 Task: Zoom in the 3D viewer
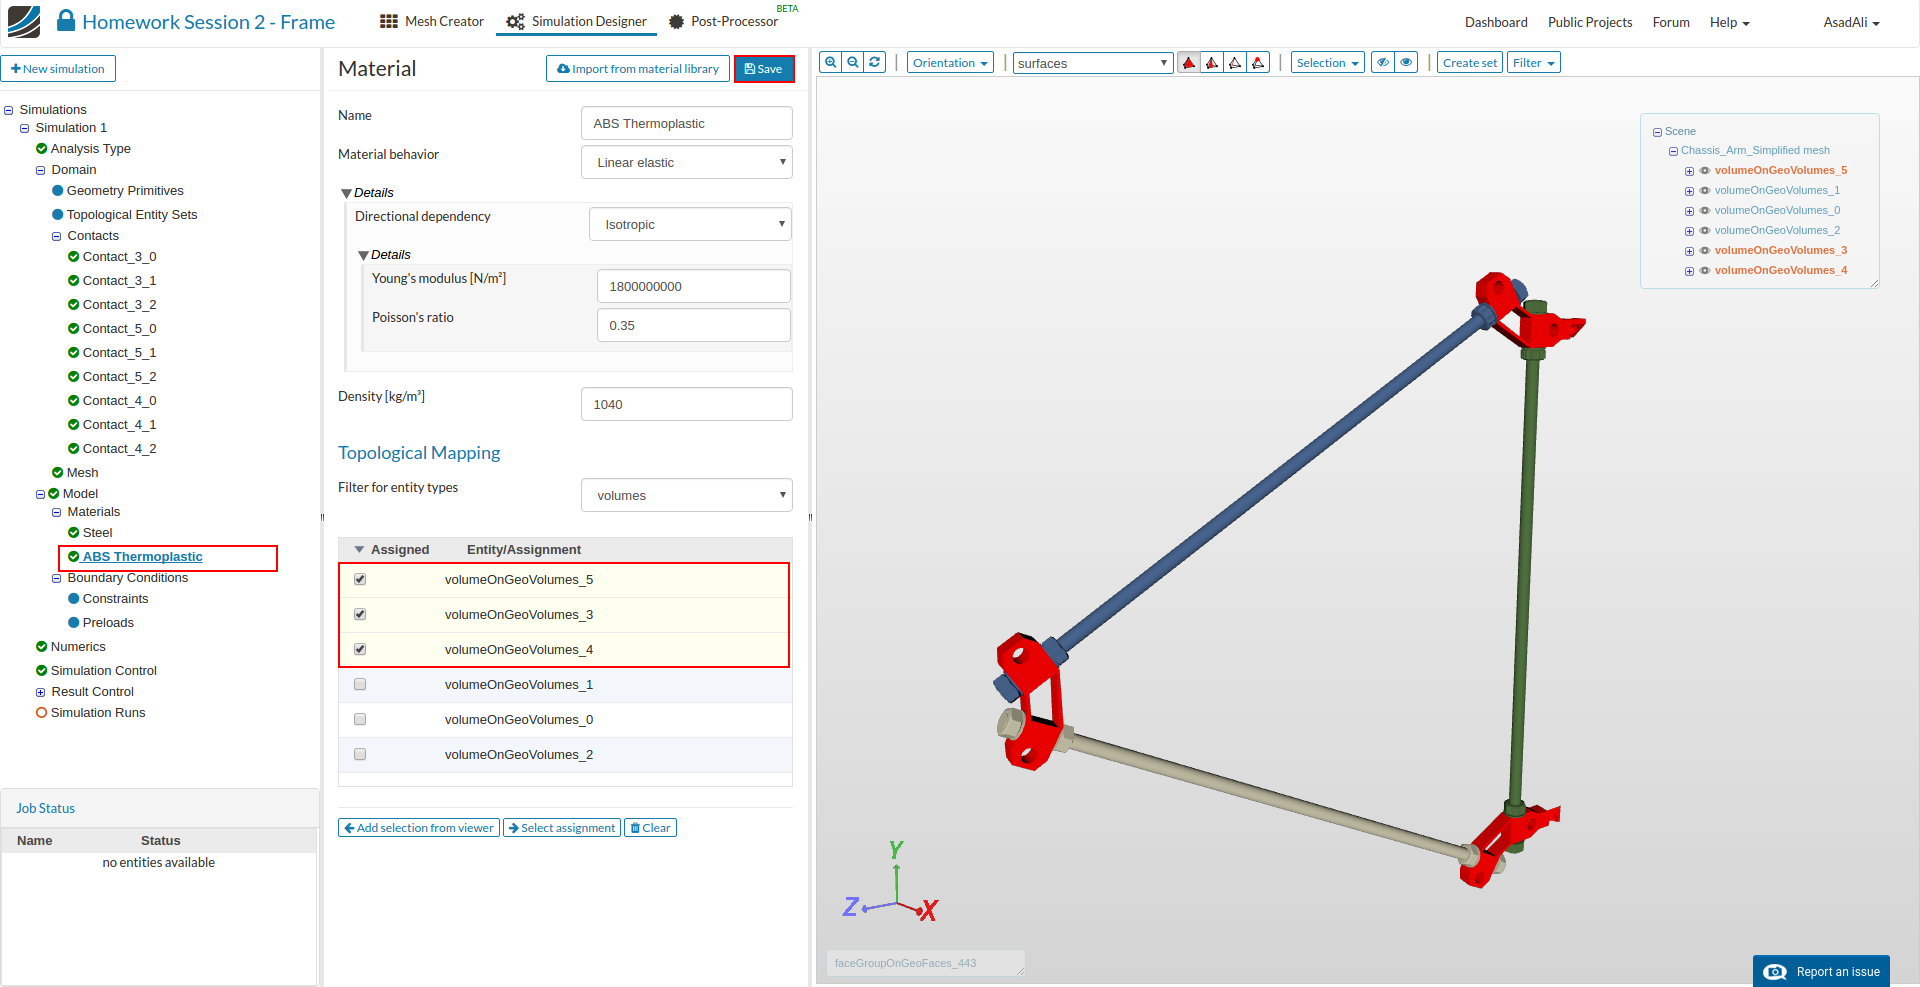[831, 62]
